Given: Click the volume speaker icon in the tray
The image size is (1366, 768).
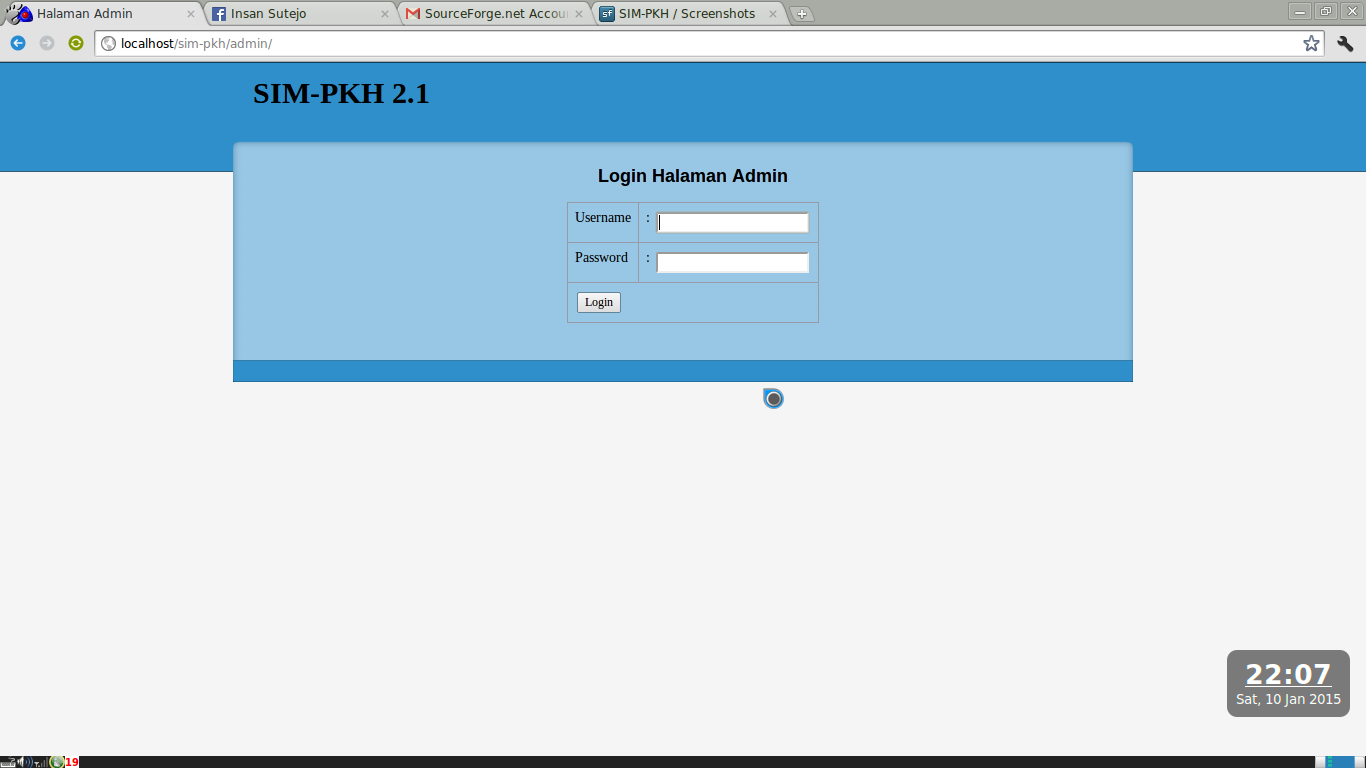Looking at the screenshot, I should click(x=20, y=762).
